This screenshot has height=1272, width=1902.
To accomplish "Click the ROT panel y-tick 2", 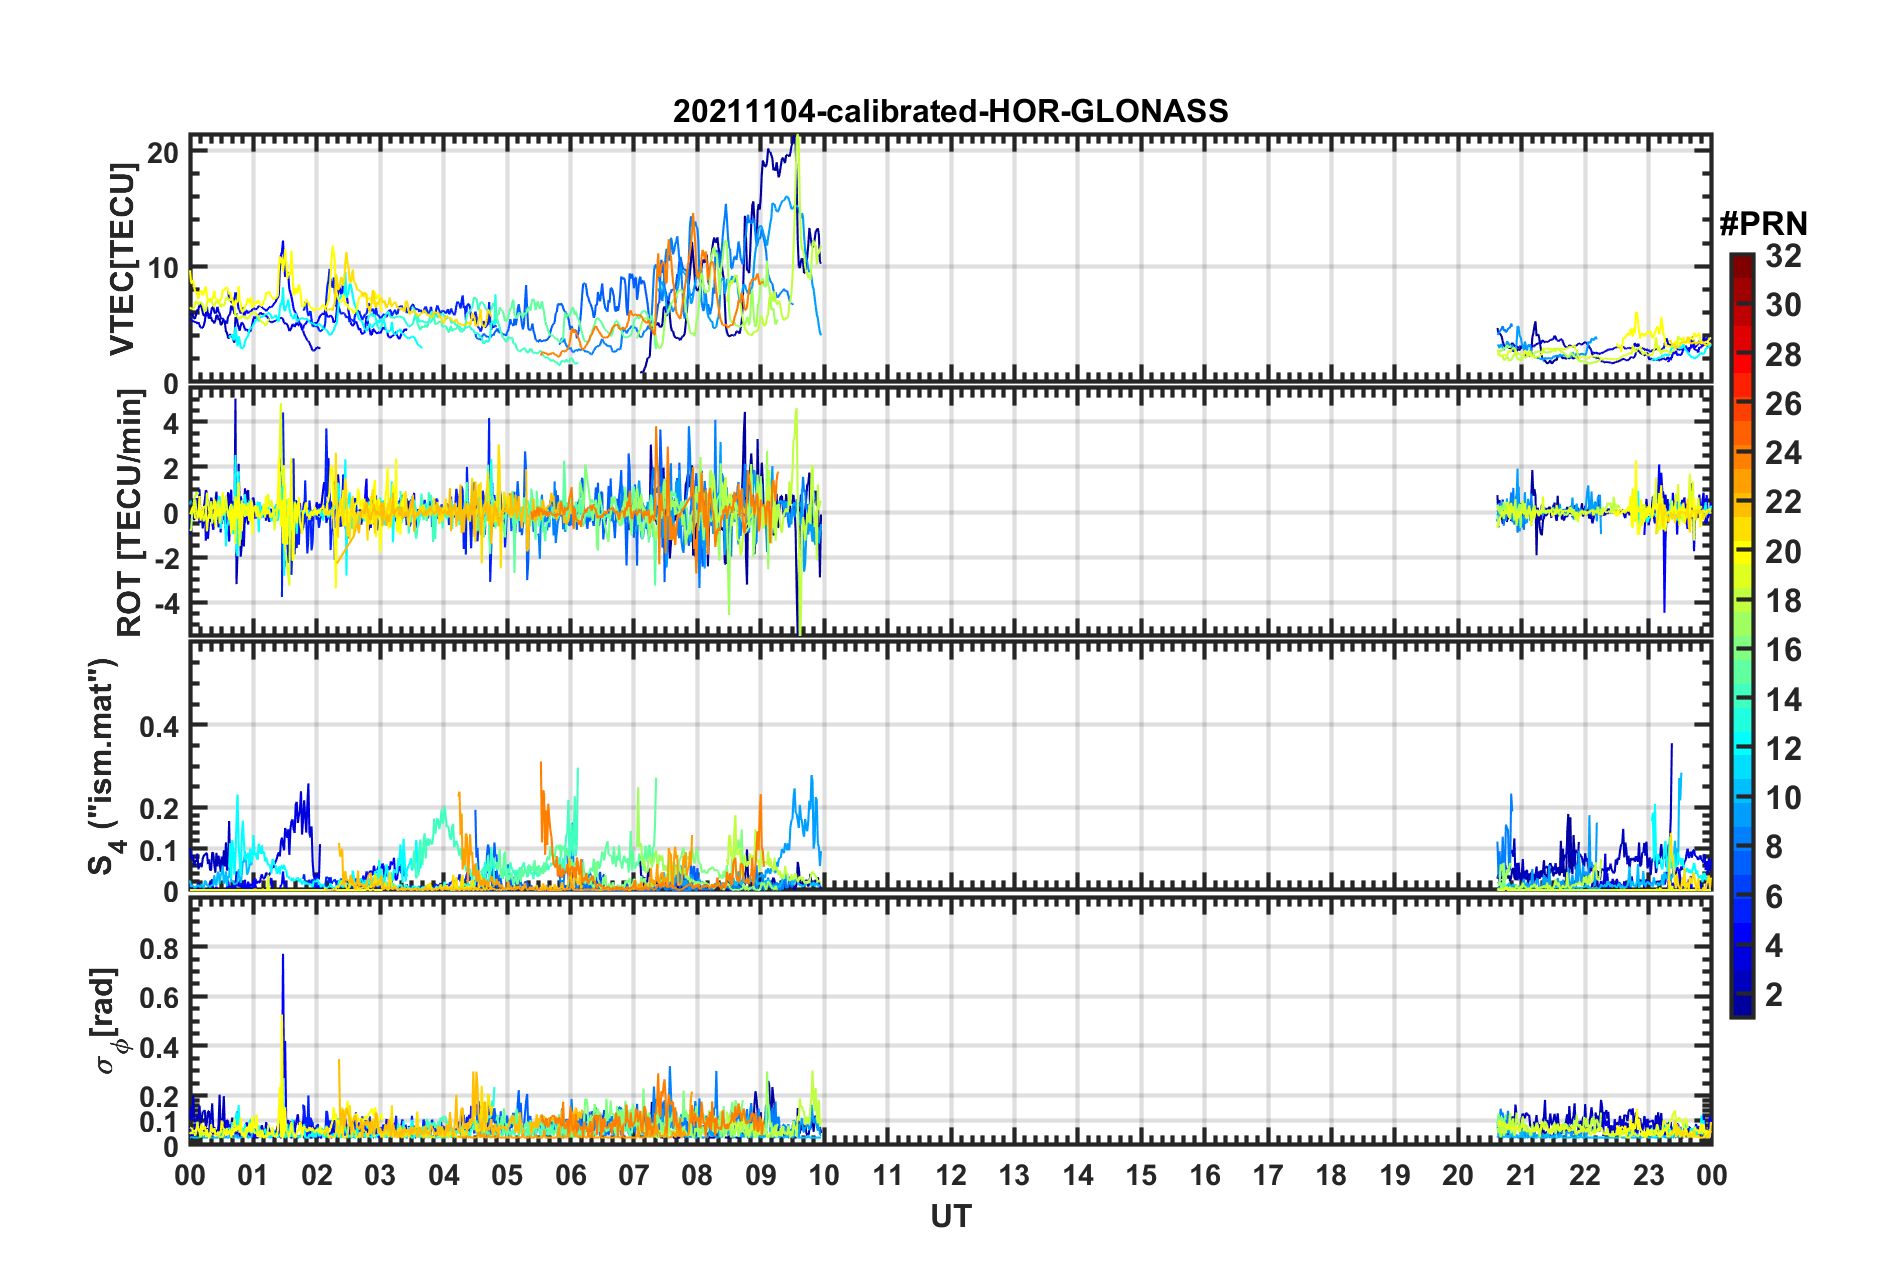I will [172, 468].
